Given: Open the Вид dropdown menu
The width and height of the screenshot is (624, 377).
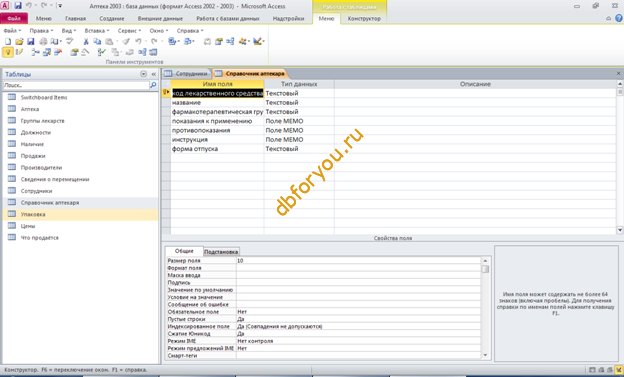Looking at the screenshot, I should tap(68, 31).
